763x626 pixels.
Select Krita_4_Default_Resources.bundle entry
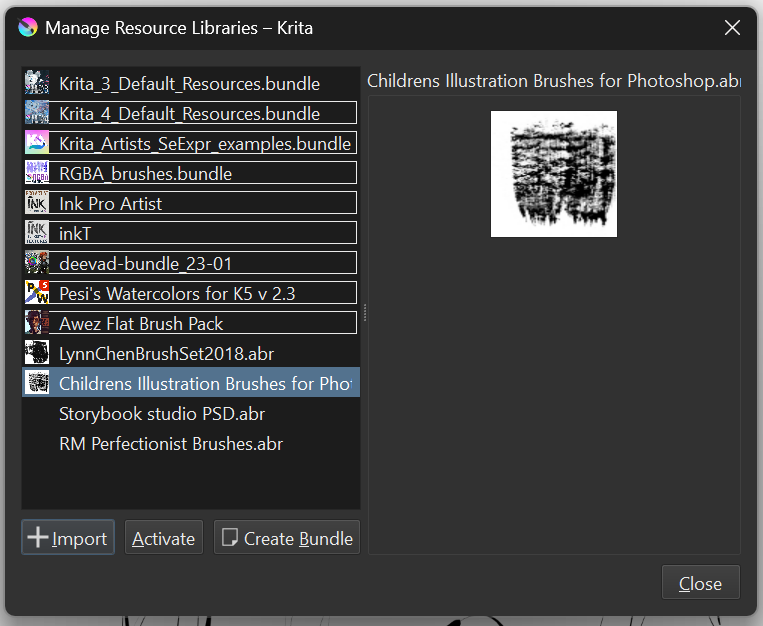[191, 113]
